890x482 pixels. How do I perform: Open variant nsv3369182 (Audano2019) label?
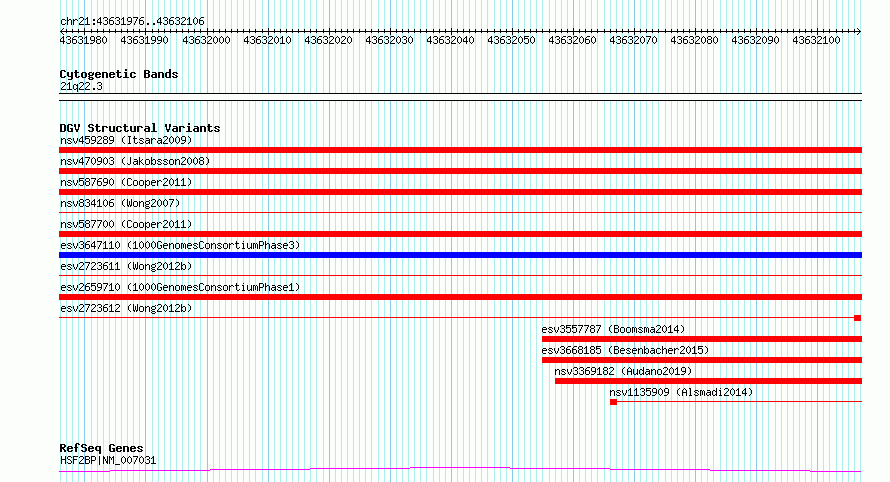coord(623,371)
